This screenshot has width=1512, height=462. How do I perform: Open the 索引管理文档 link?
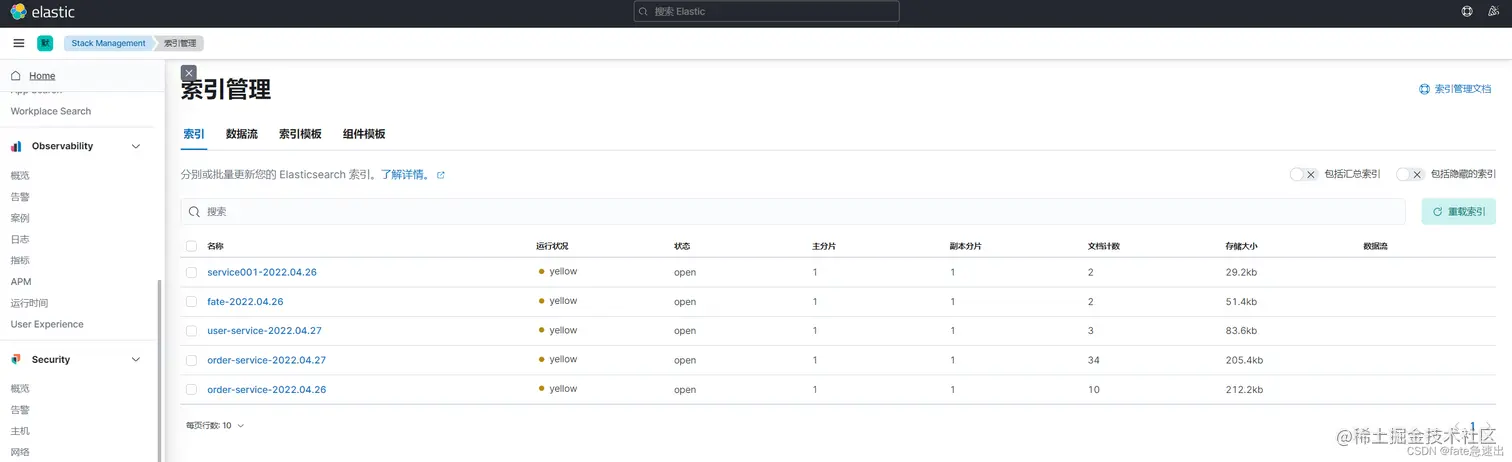click(x=1463, y=89)
